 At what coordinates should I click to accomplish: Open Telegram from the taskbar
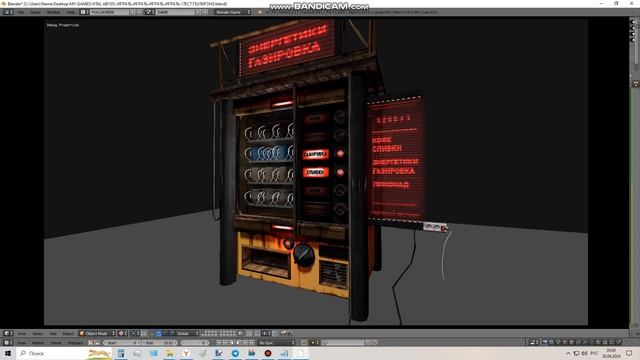pyautogui.click(x=235, y=353)
